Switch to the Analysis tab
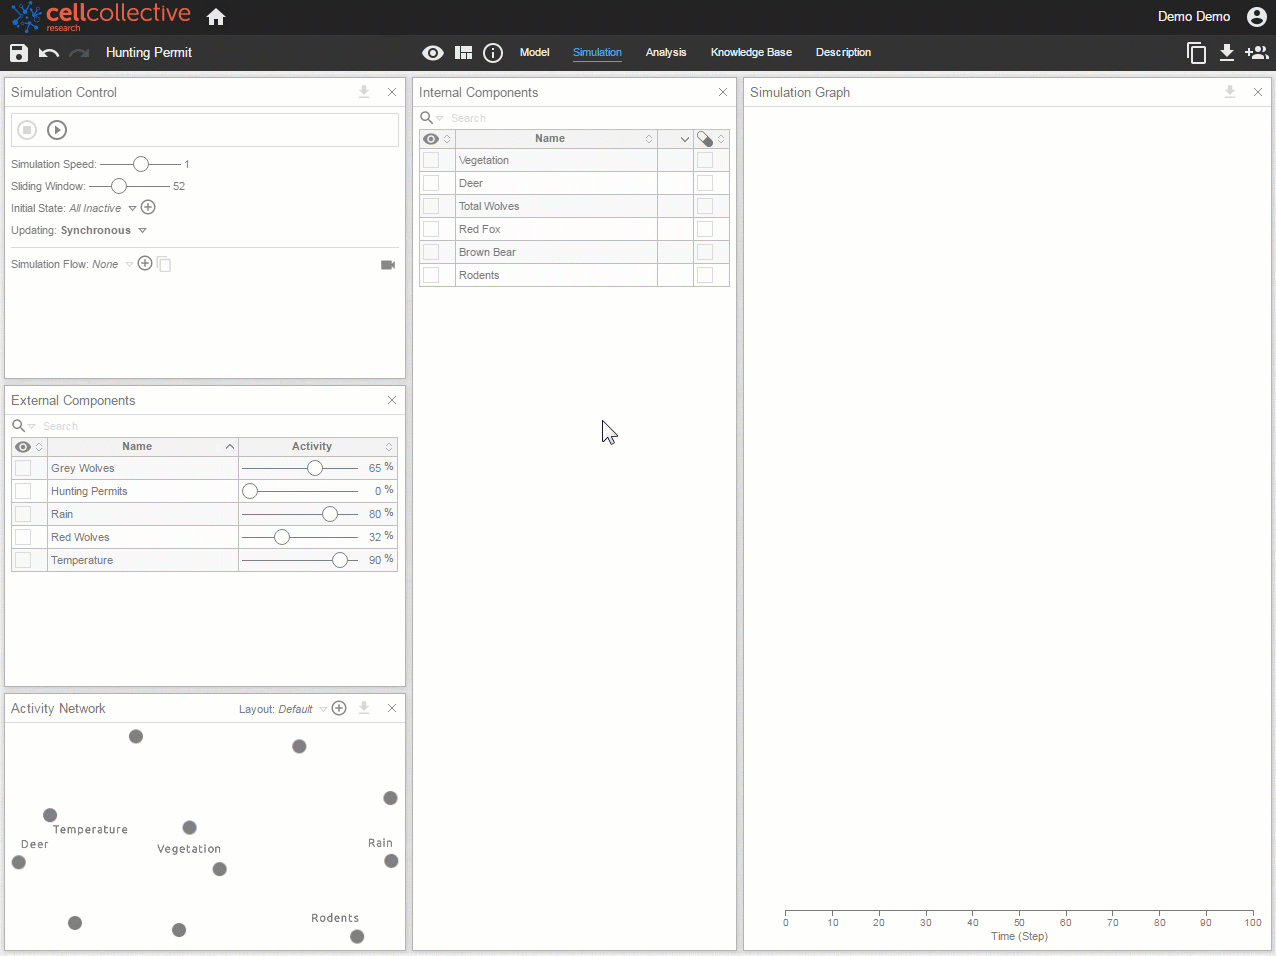This screenshot has height=956, width=1276. pyautogui.click(x=666, y=52)
